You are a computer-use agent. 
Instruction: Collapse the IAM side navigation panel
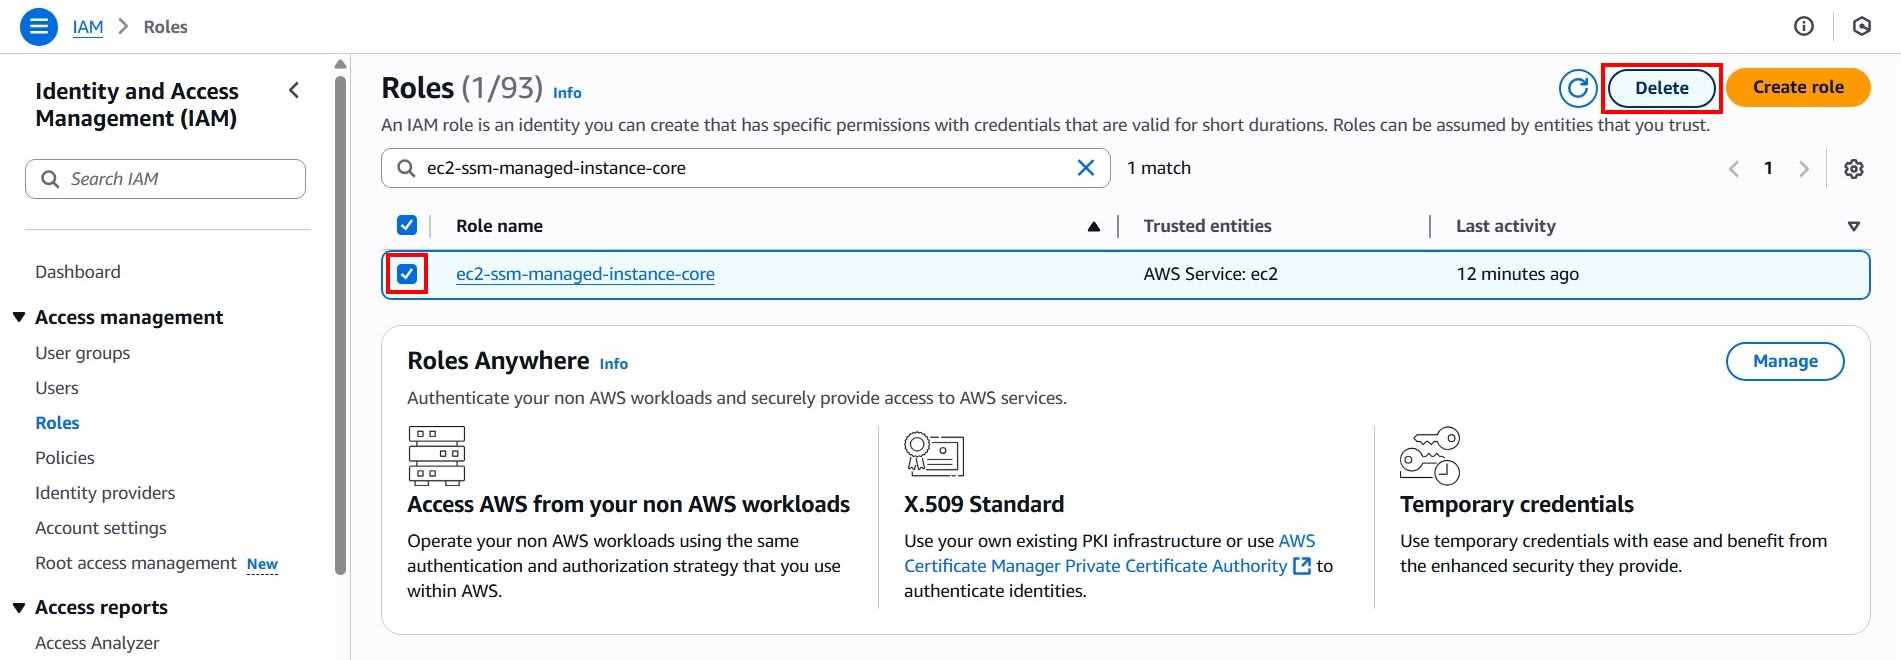point(294,90)
